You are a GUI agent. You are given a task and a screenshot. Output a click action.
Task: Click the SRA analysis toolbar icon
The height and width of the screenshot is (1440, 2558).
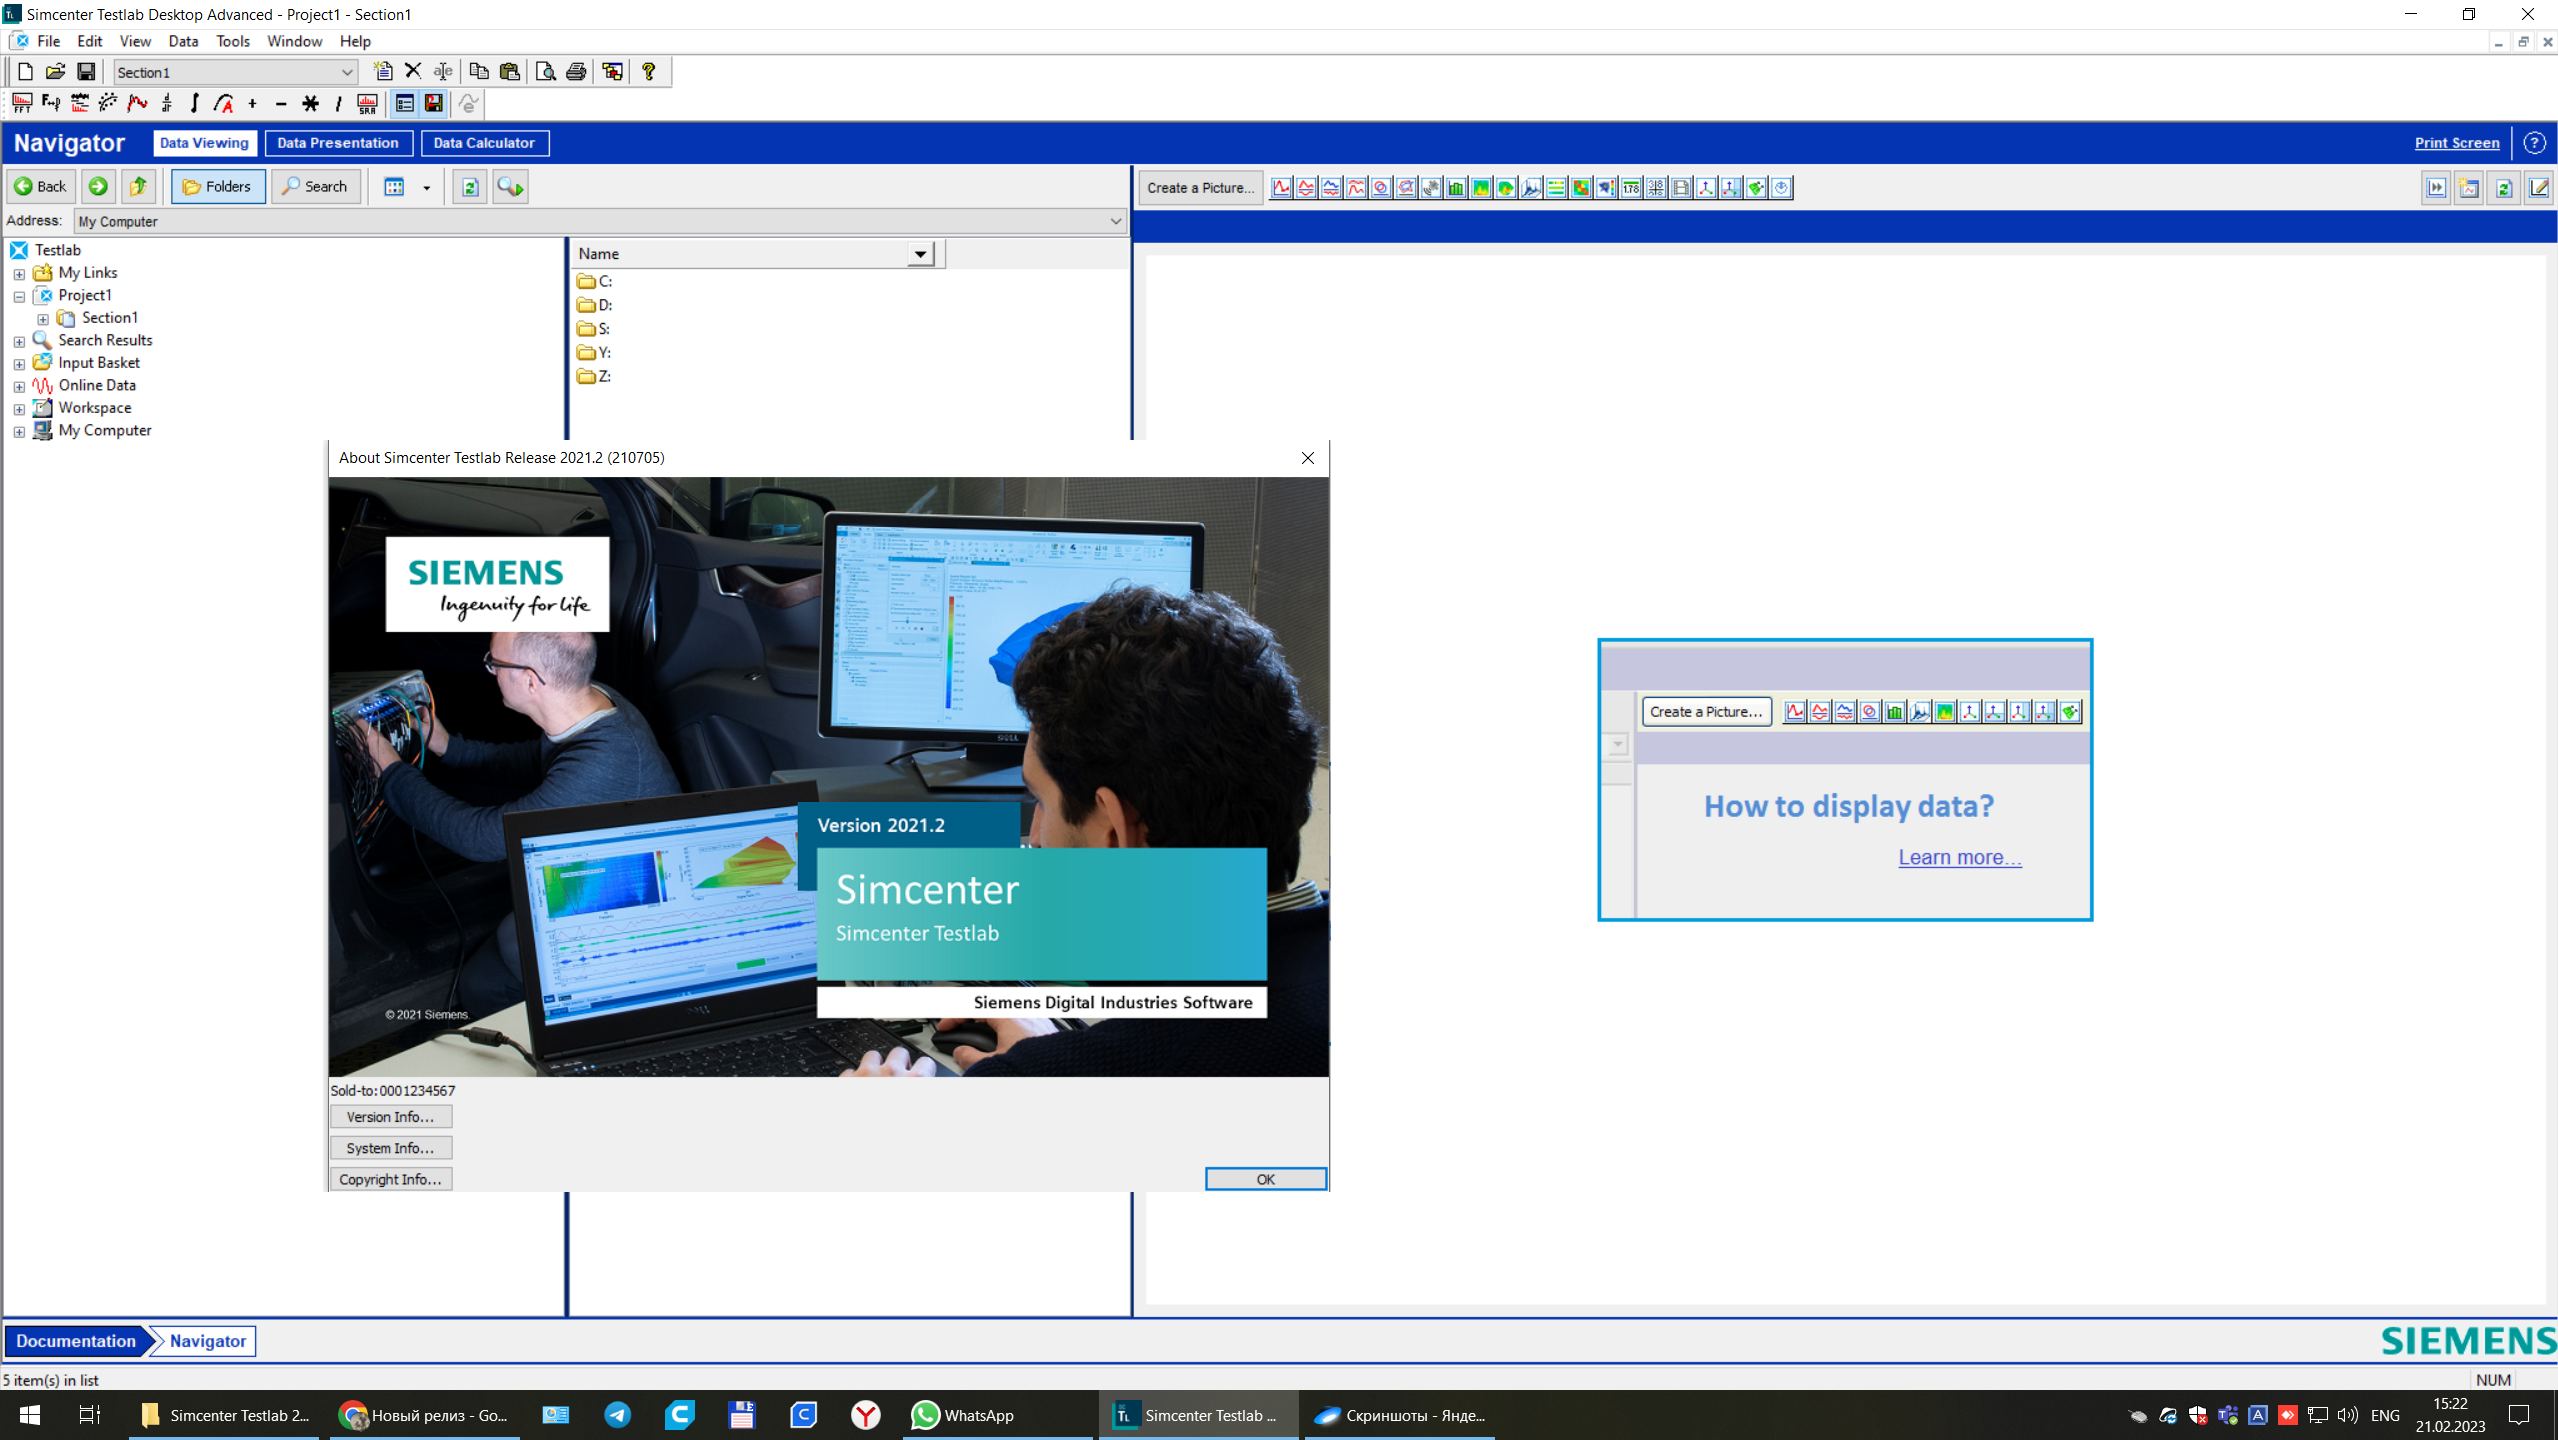coord(367,103)
